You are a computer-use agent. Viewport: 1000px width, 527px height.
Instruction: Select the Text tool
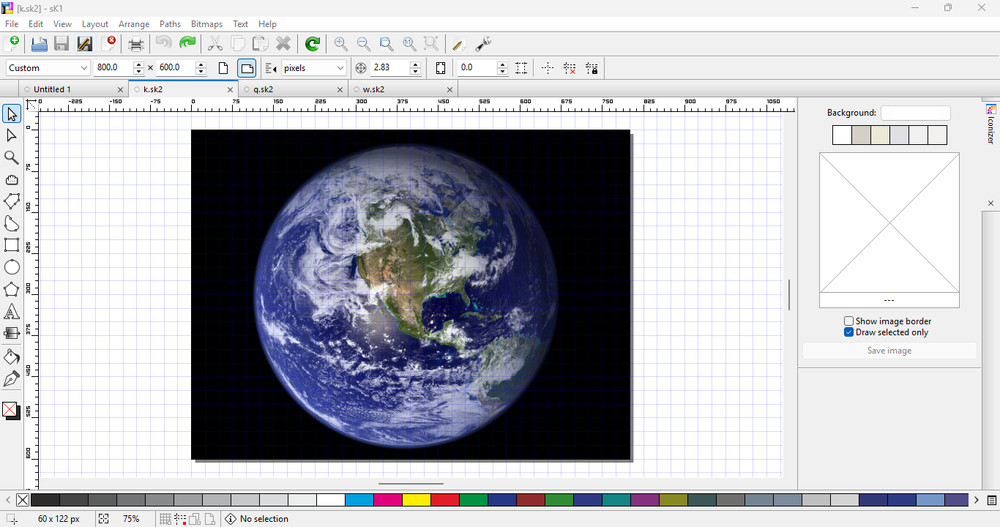coord(11,311)
